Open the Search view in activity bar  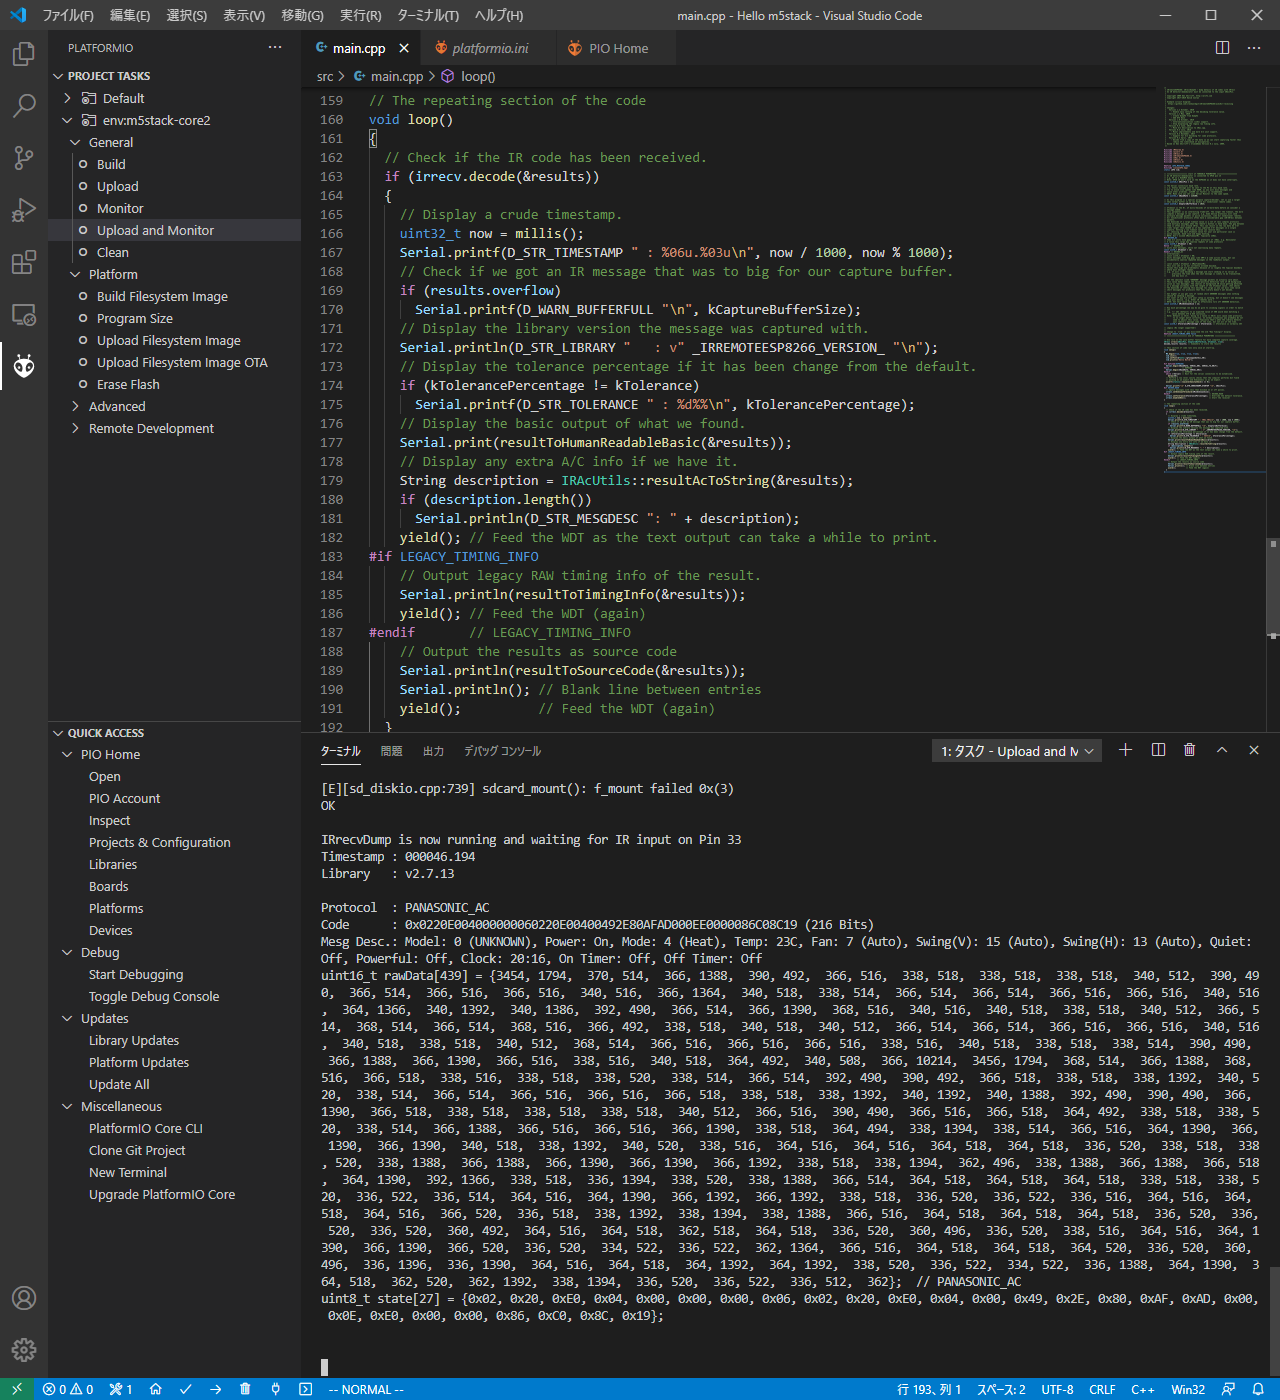[24, 105]
